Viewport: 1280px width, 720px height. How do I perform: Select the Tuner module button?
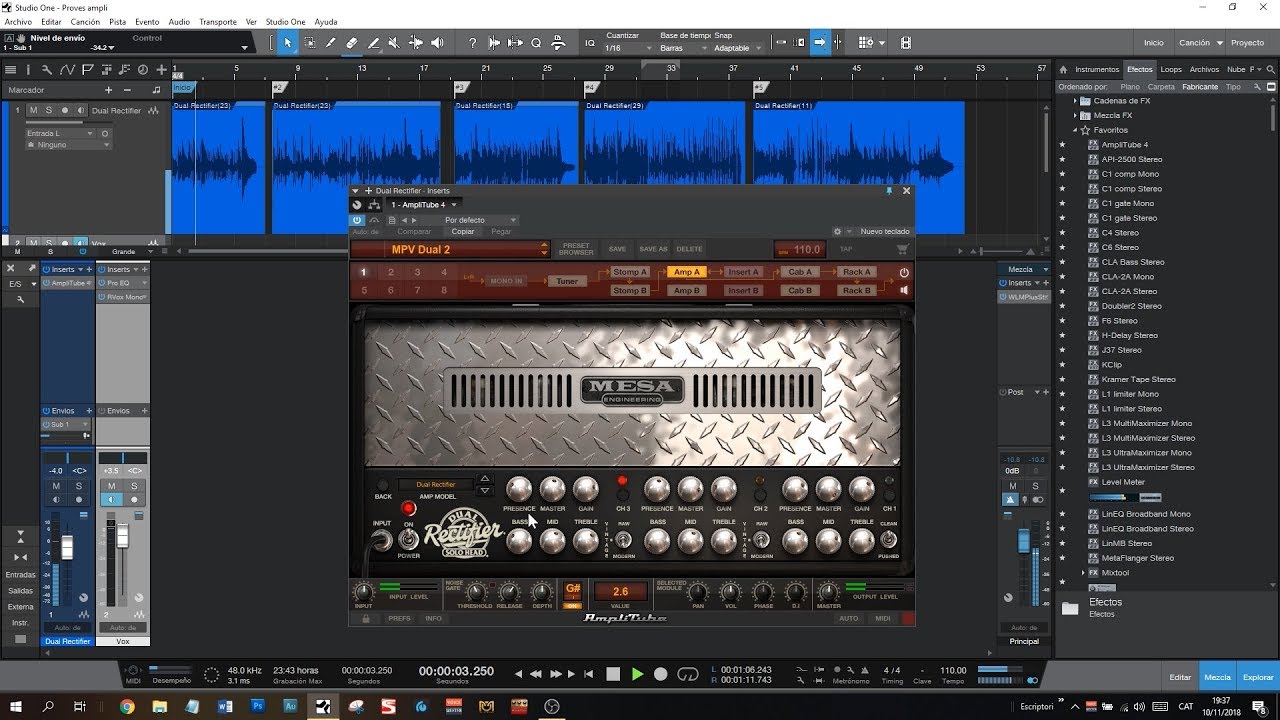(x=567, y=281)
